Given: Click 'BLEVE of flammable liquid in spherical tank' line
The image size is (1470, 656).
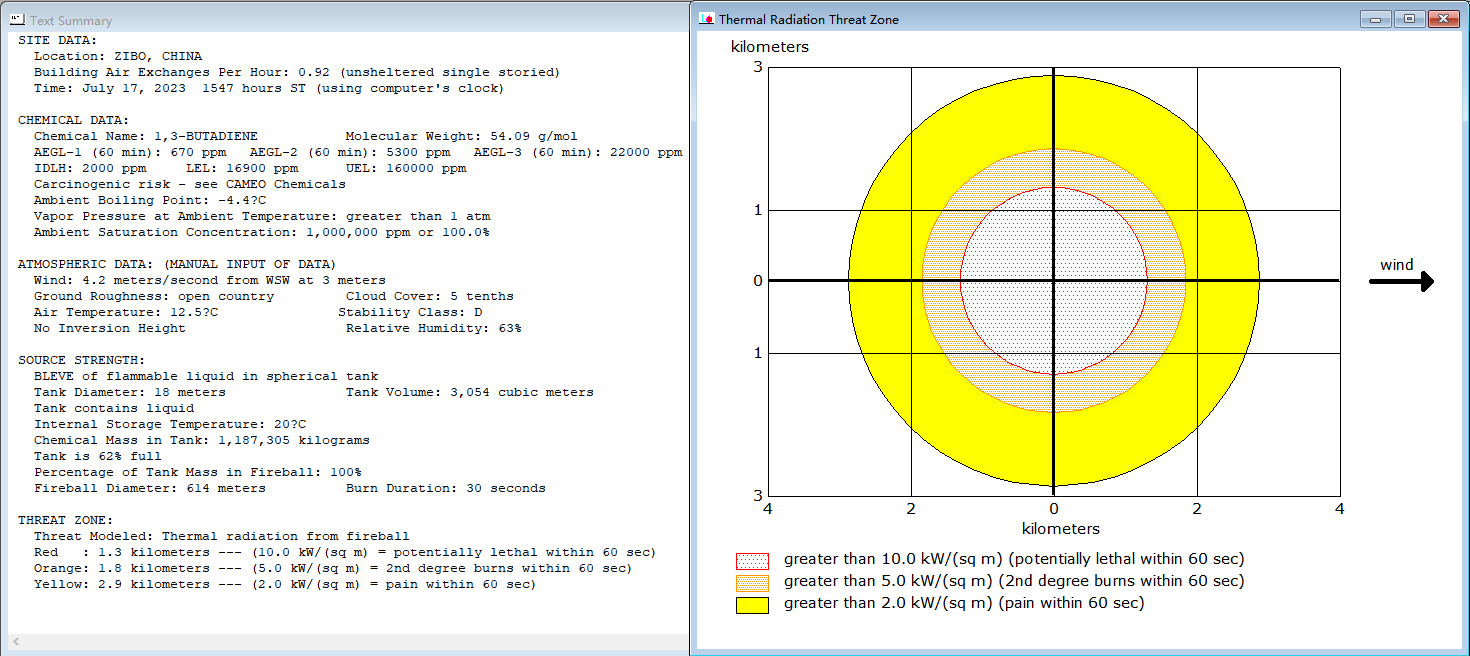Looking at the screenshot, I should point(206,376).
